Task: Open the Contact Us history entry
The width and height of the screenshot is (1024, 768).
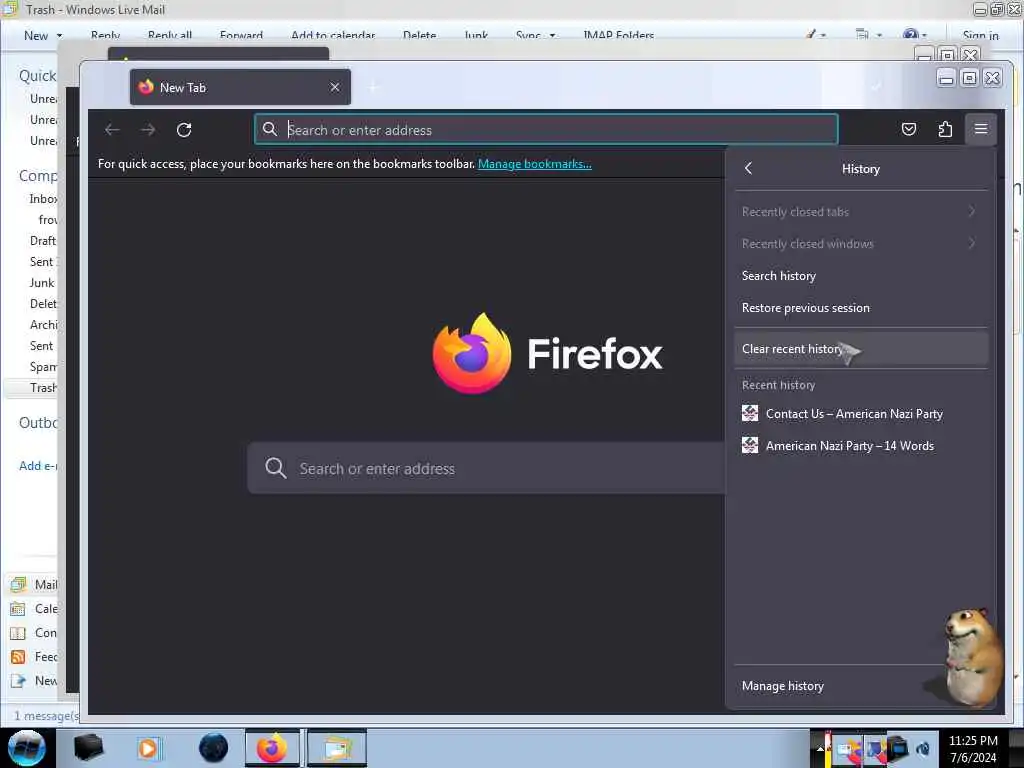Action: coord(861,413)
